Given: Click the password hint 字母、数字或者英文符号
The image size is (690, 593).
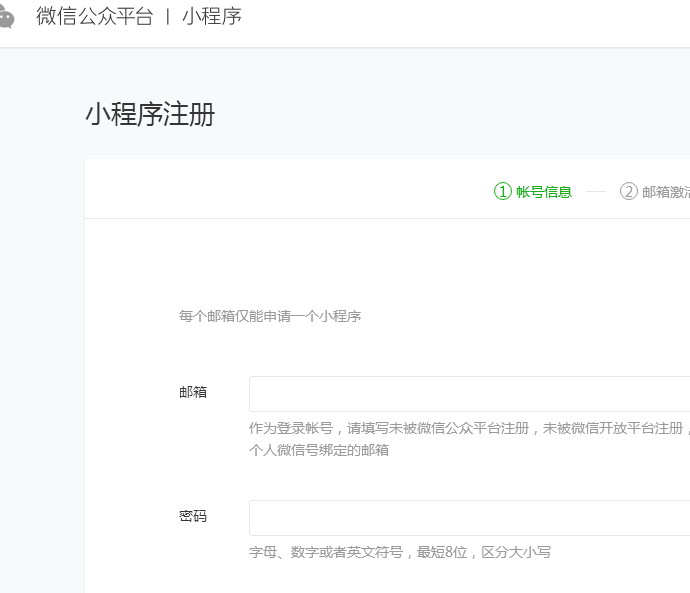Looking at the screenshot, I should [x=400, y=552].
